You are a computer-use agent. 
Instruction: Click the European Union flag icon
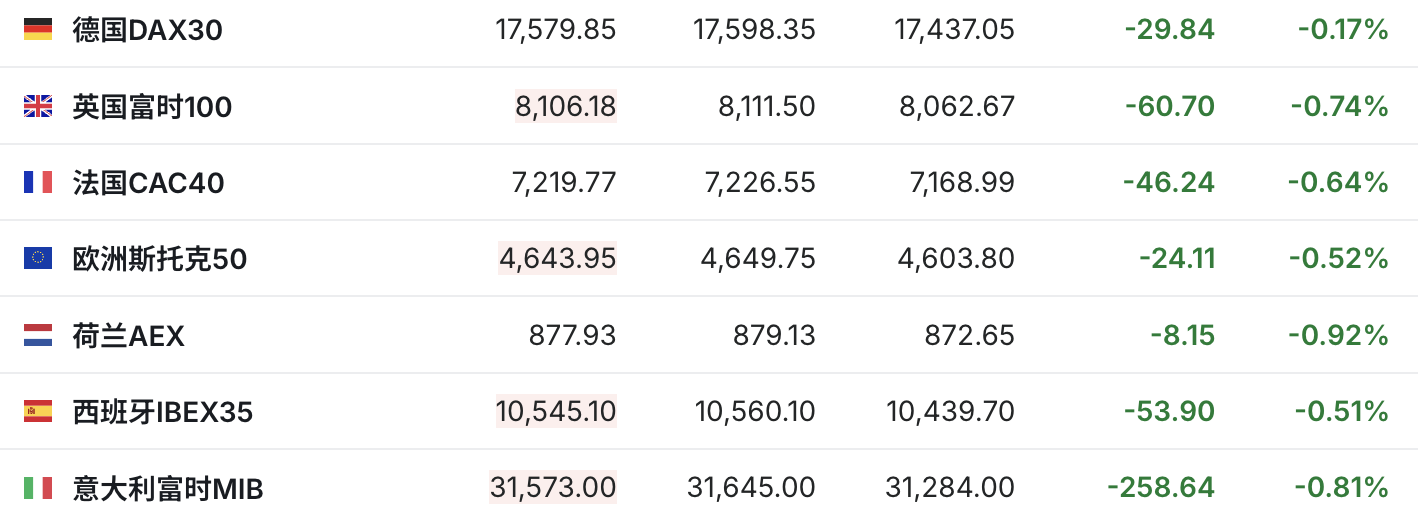point(38,259)
